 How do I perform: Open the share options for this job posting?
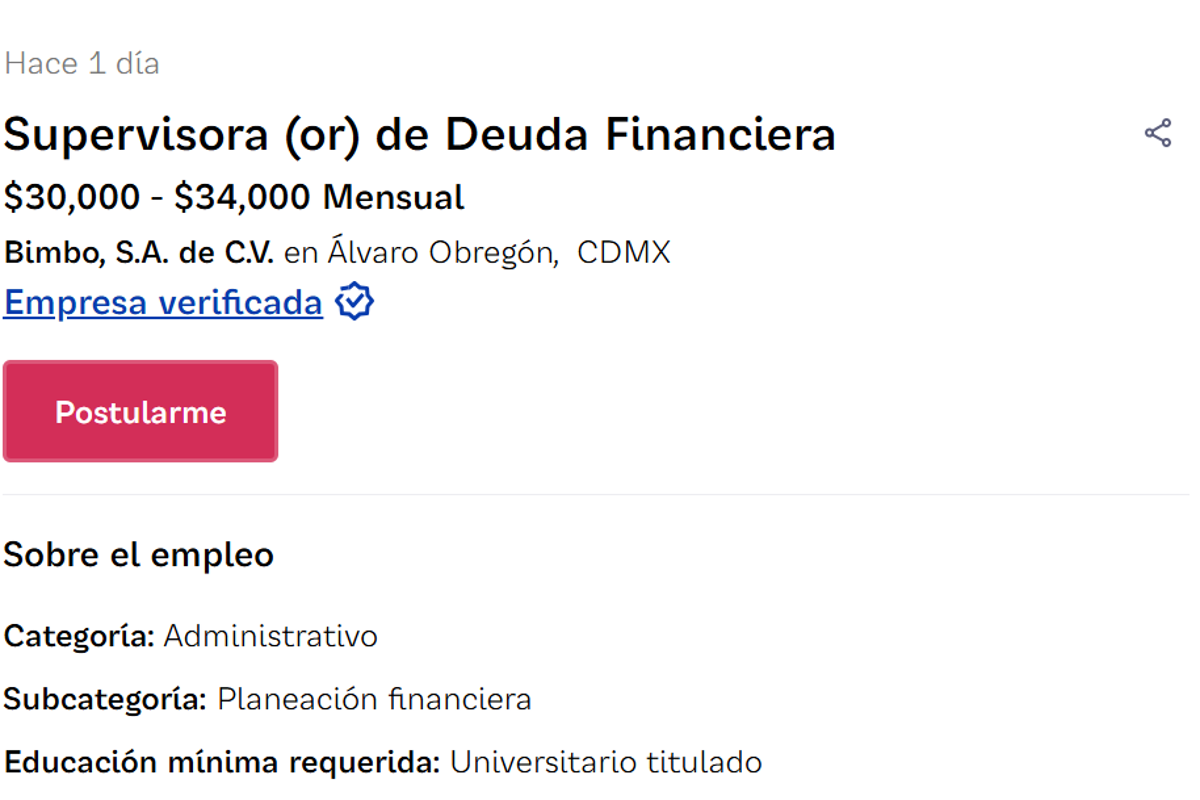1157,131
